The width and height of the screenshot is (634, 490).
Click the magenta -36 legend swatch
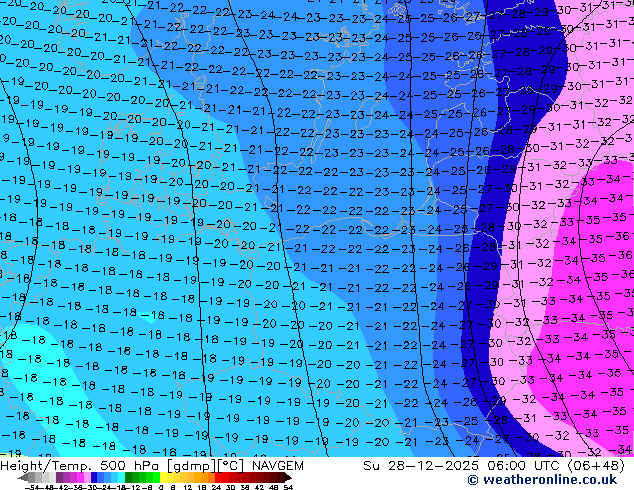pyautogui.click(x=80, y=478)
